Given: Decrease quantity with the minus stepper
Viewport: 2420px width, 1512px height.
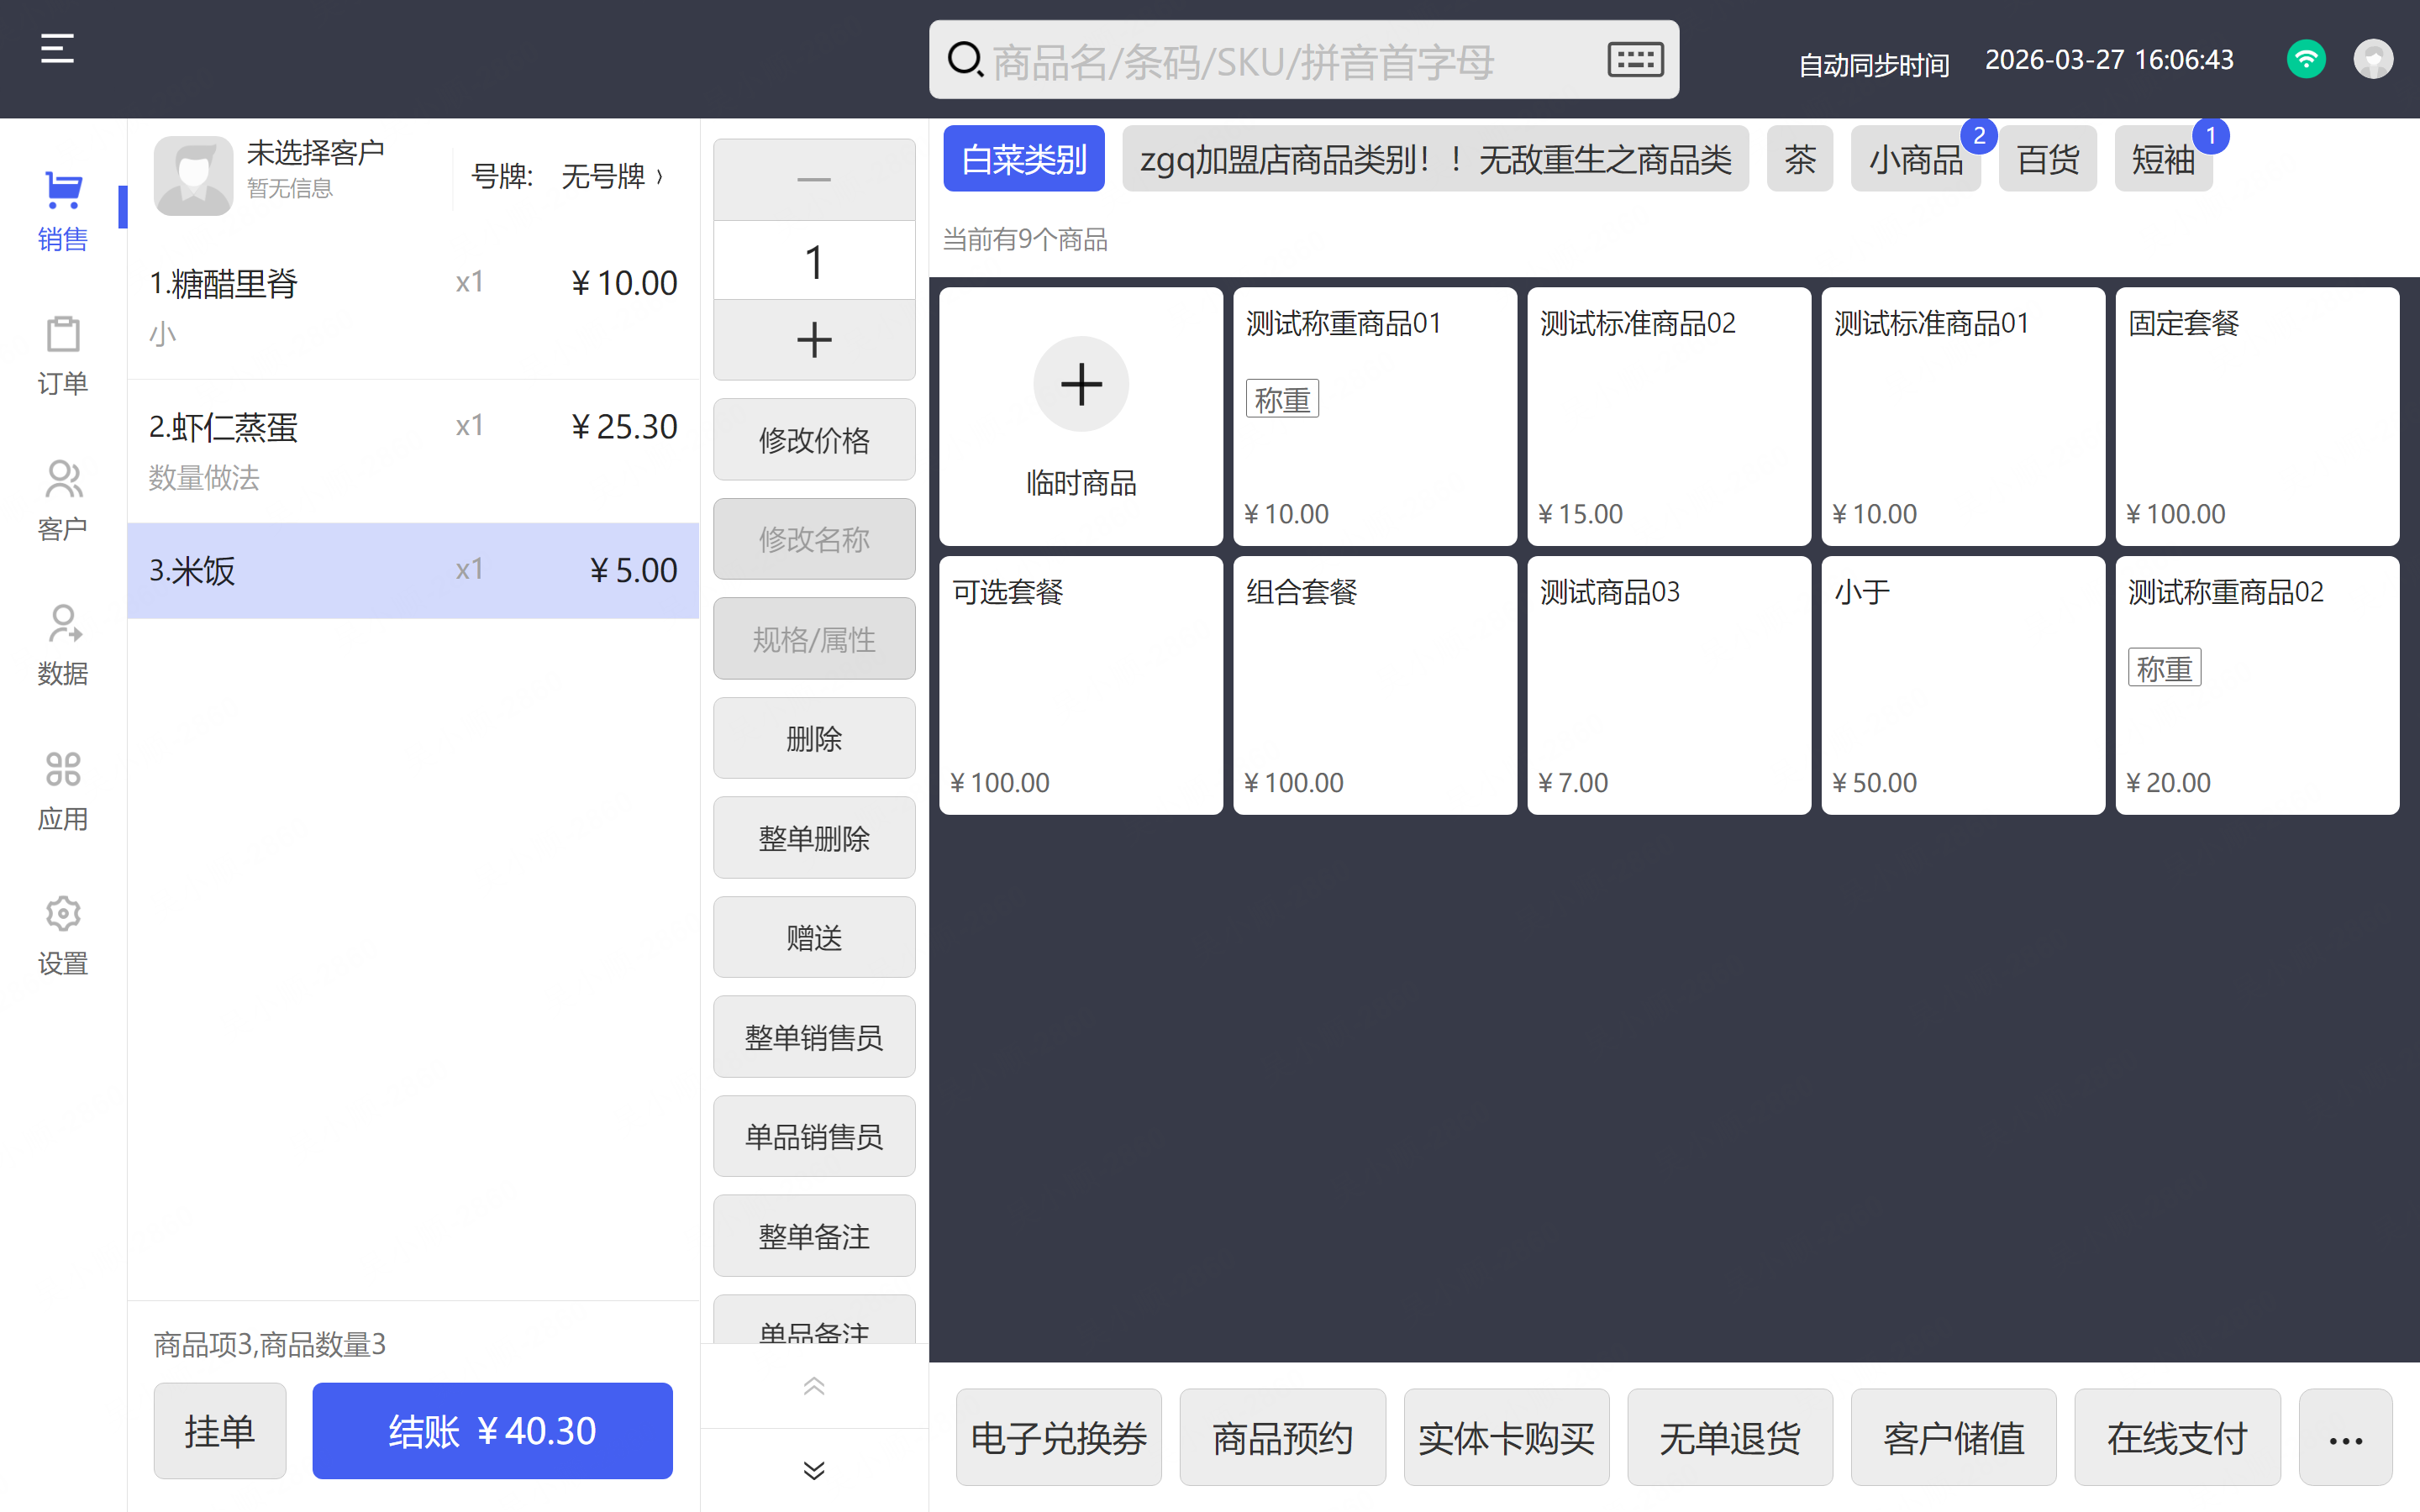Looking at the screenshot, I should pos(814,180).
